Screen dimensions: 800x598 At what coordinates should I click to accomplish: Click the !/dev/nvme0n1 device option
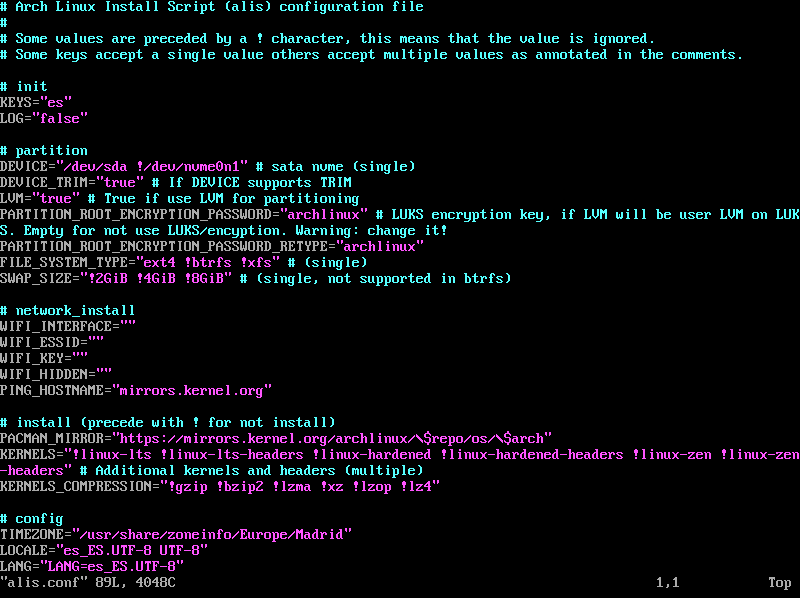pyautogui.click(x=188, y=166)
